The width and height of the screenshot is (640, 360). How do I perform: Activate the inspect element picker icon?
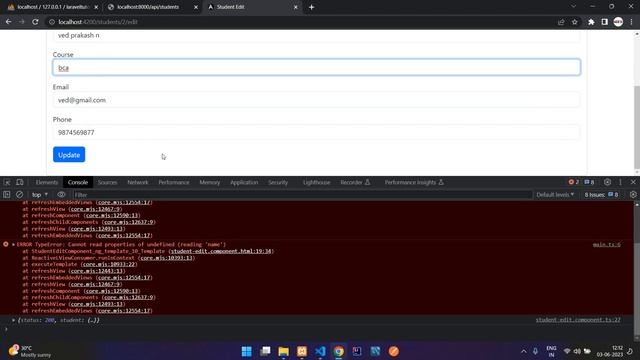(7, 182)
